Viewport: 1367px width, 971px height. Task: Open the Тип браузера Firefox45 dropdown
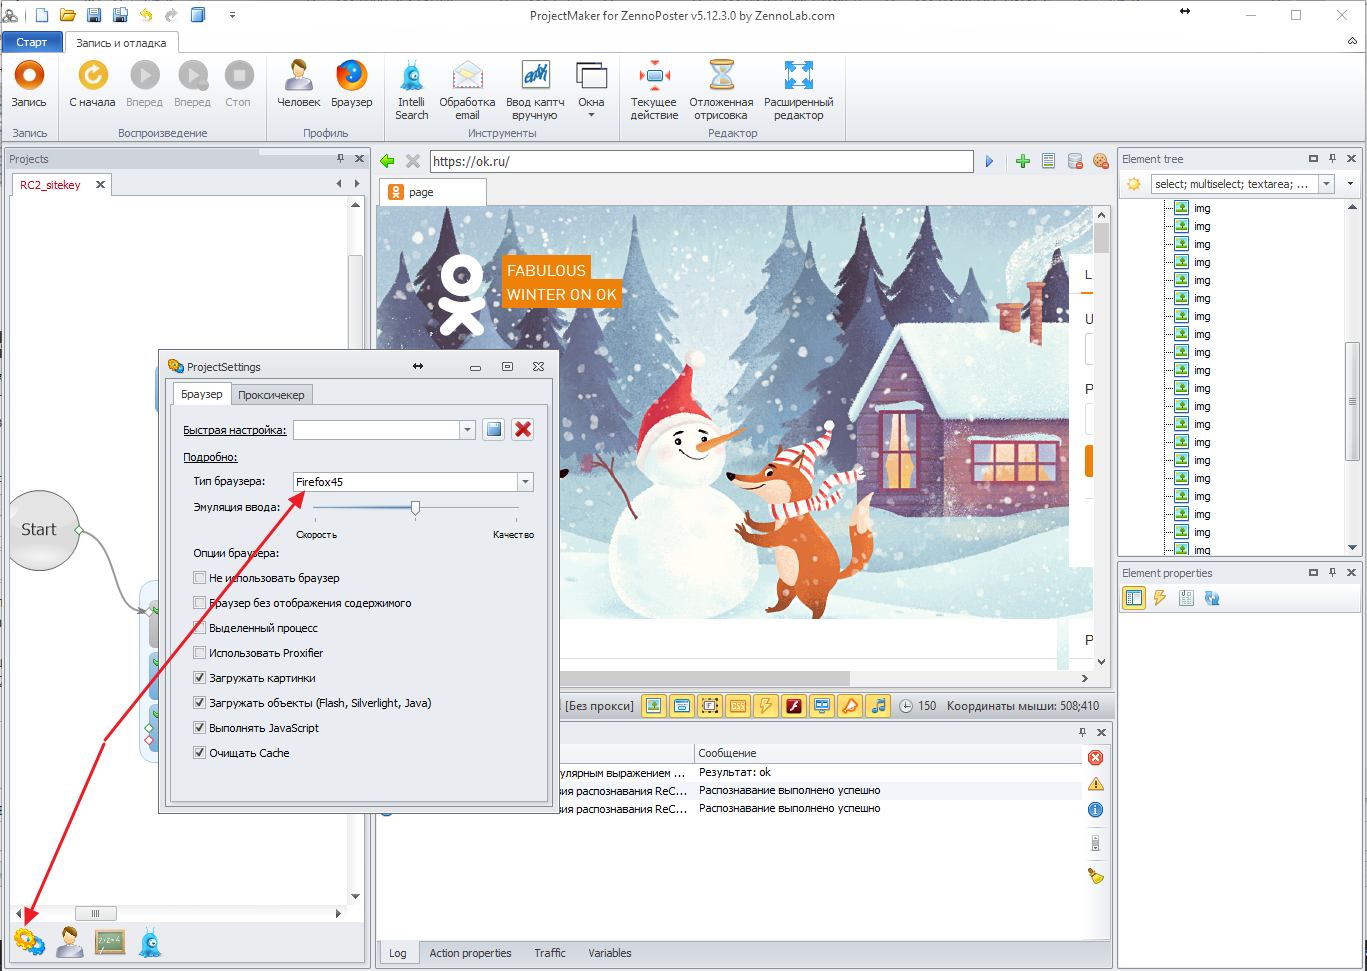click(525, 482)
